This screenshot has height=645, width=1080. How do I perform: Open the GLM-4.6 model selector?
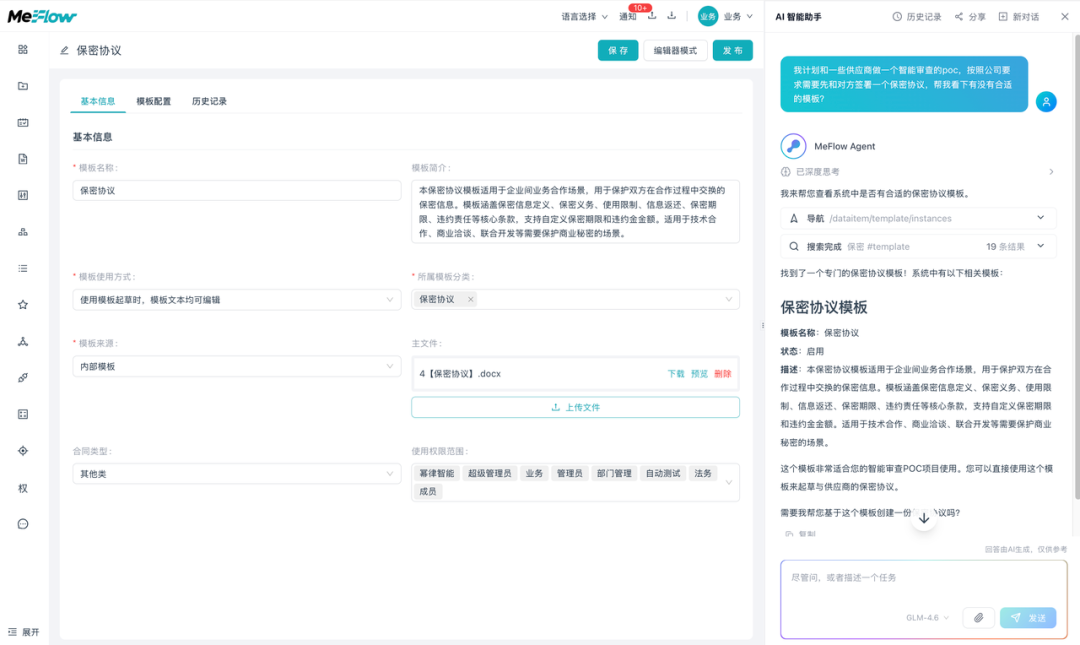(927, 617)
